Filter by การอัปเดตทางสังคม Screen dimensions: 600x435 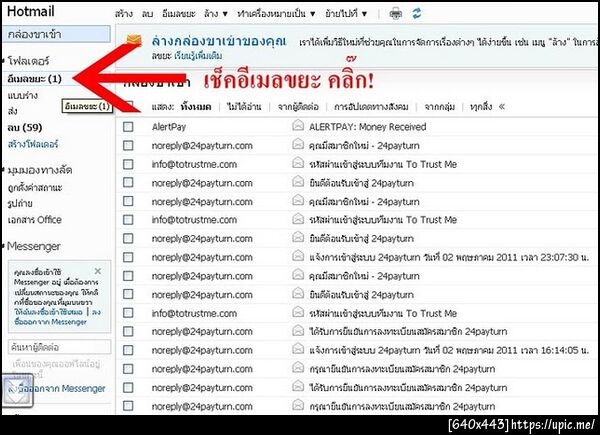tap(371, 107)
